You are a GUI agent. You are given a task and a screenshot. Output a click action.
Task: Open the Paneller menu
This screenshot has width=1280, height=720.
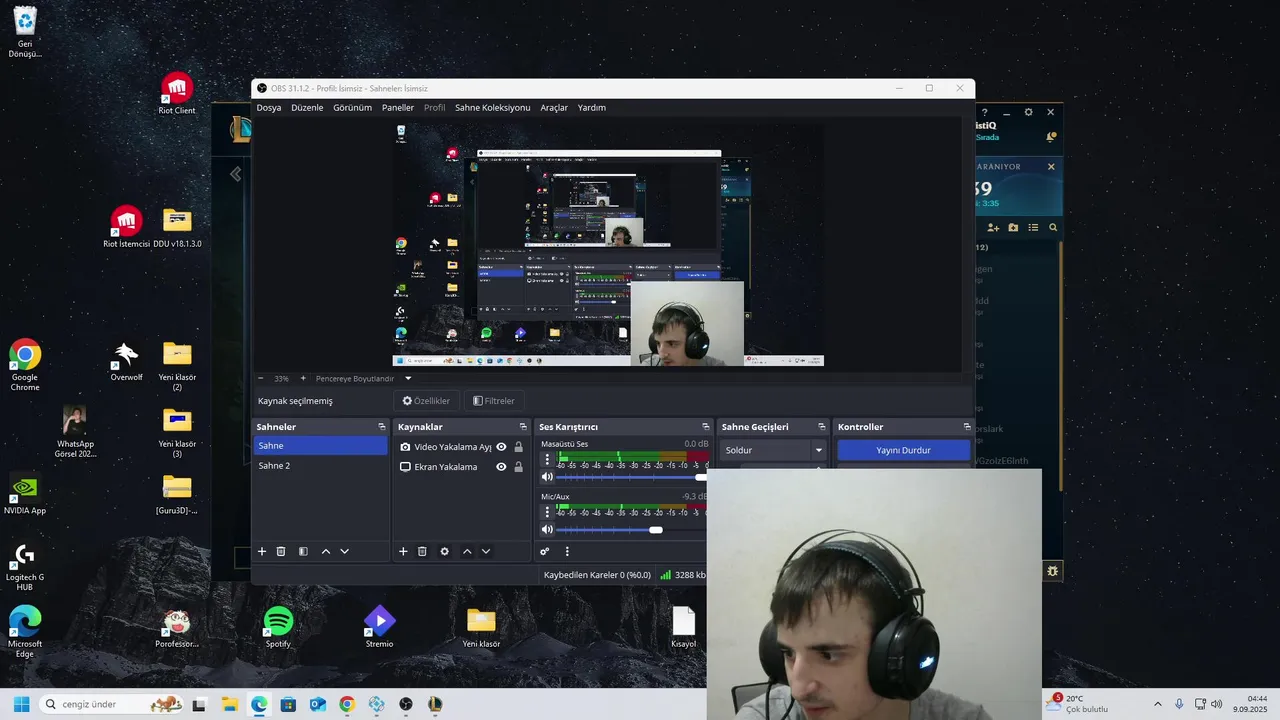click(x=398, y=107)
